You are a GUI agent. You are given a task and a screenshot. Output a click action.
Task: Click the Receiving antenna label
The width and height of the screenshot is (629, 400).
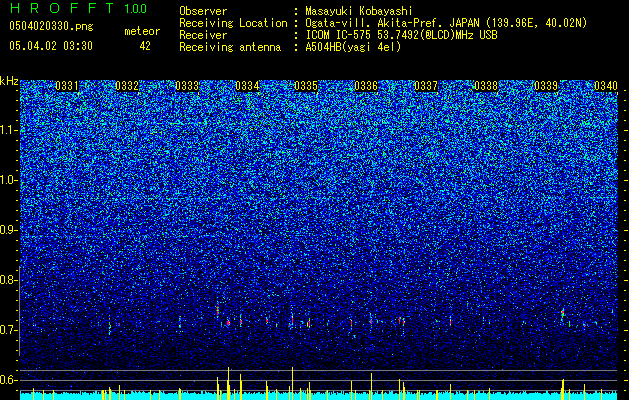pyautogui.click(x=230, y=47)
